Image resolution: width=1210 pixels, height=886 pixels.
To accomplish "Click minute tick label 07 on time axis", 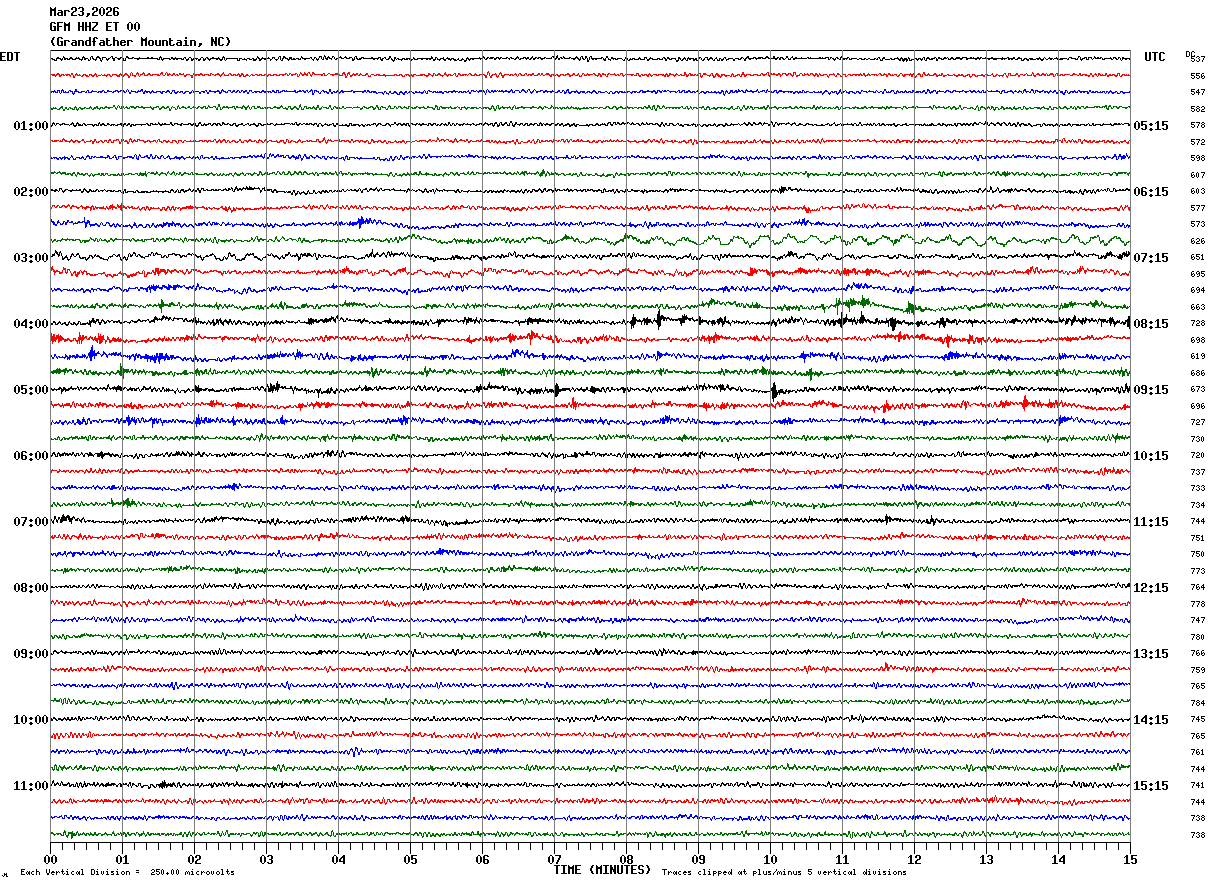I will [x=554, y=859].
